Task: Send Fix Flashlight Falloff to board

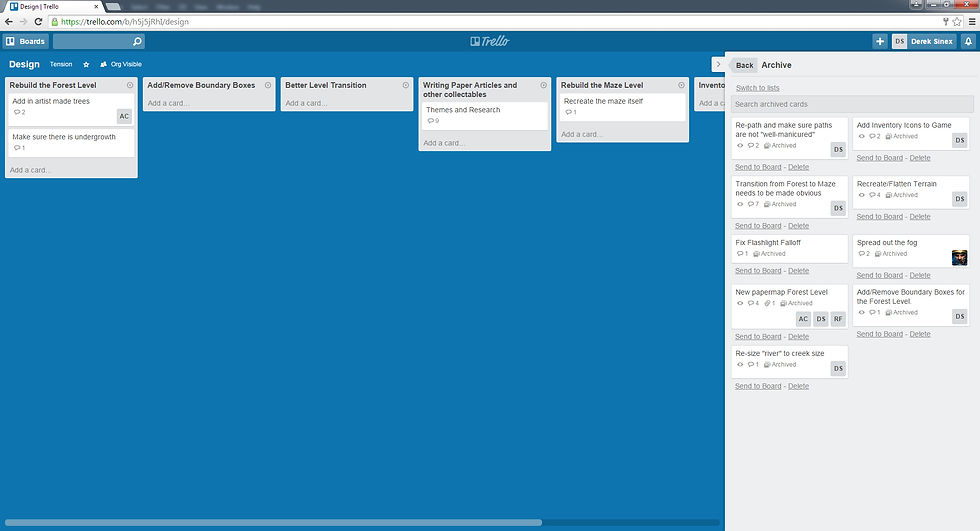Action: (x=758, y=271)
